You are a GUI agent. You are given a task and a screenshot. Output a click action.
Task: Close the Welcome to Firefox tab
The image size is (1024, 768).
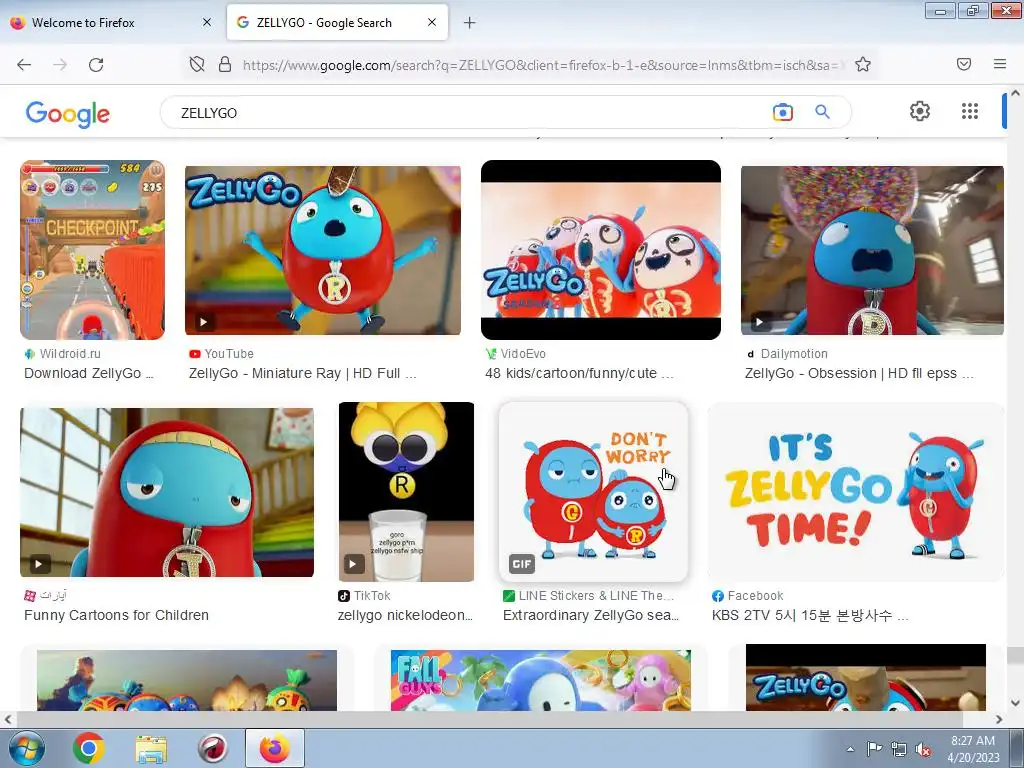(207, 22)
